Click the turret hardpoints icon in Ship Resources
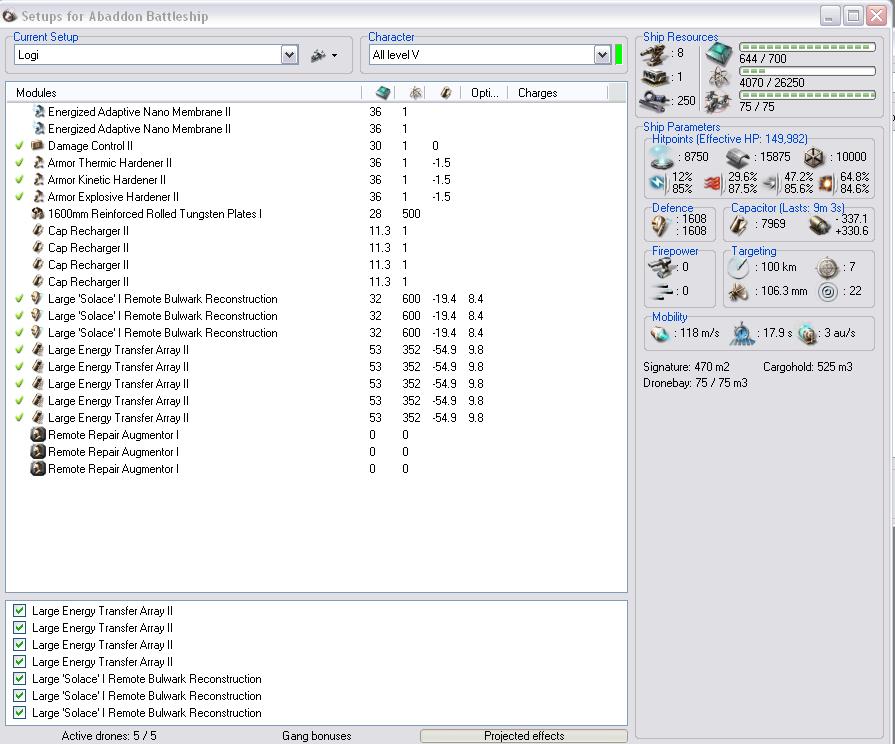This screenshot has height=744, width=895. point(655,54)
